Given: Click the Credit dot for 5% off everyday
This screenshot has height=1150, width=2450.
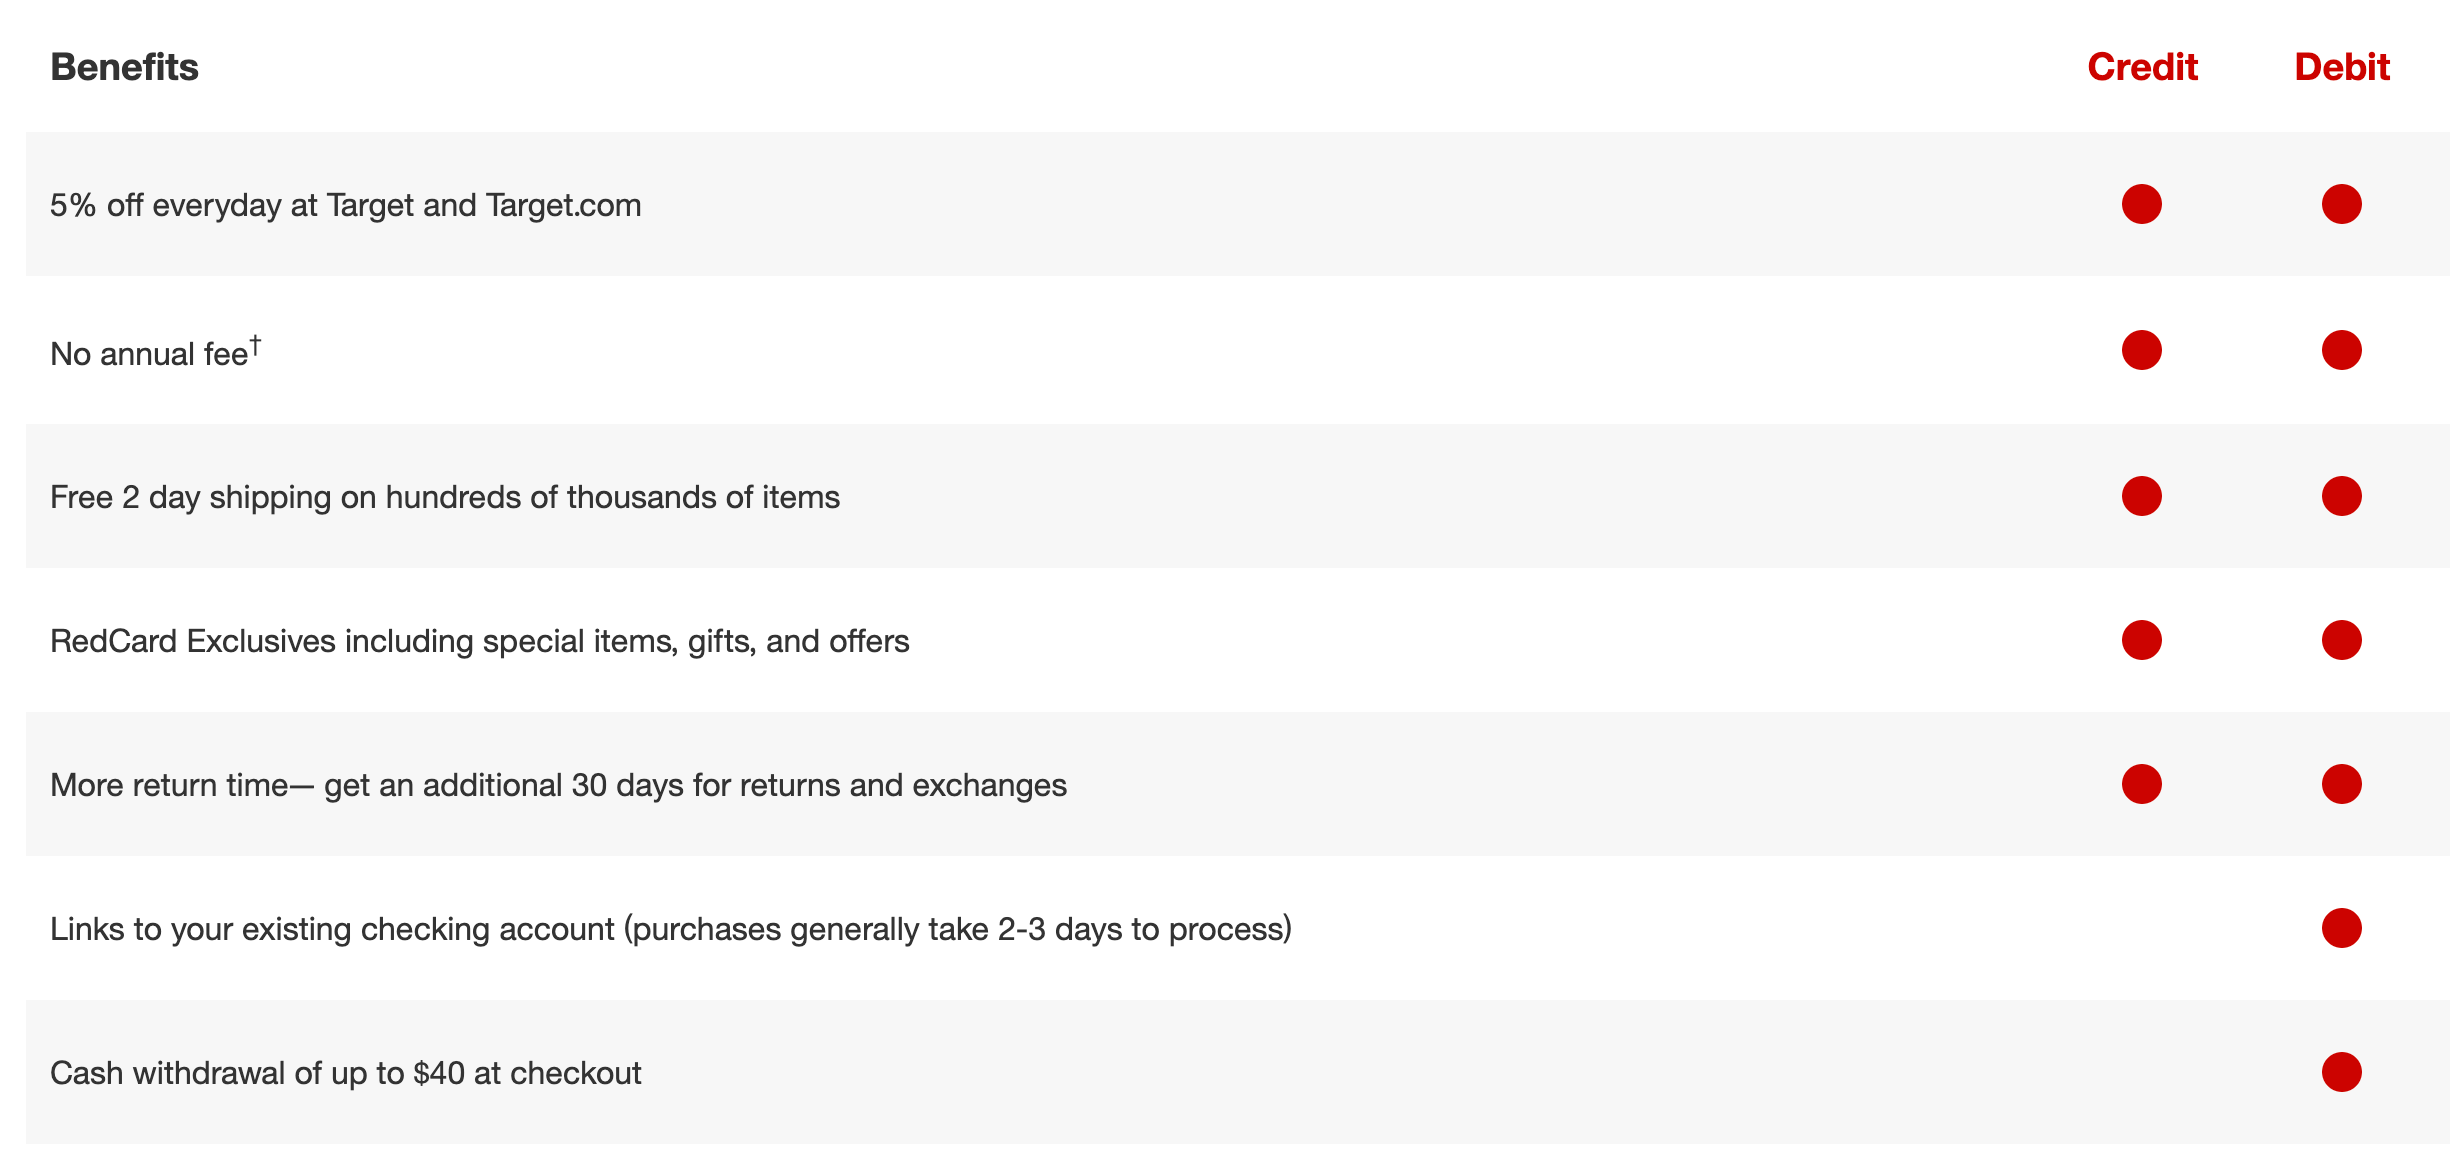Looking at the screenshot, I should click(x=2141, y=204).
